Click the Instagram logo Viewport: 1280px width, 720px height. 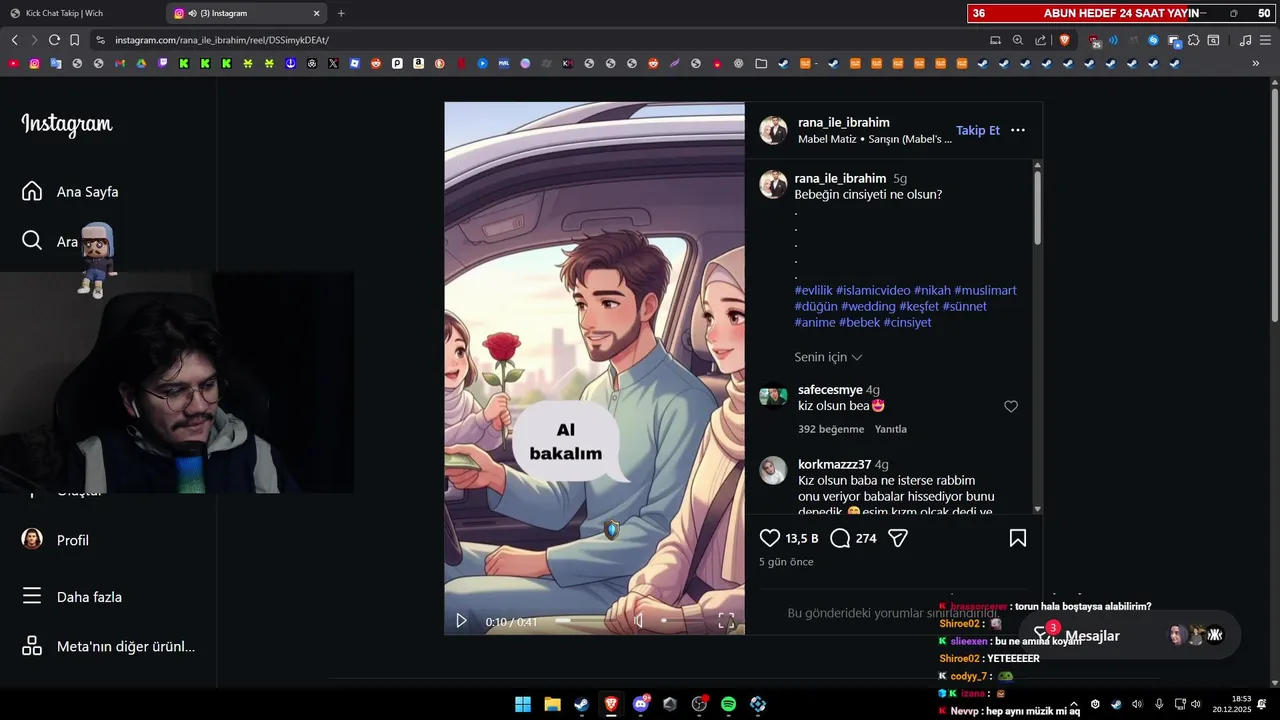(67, 124)
